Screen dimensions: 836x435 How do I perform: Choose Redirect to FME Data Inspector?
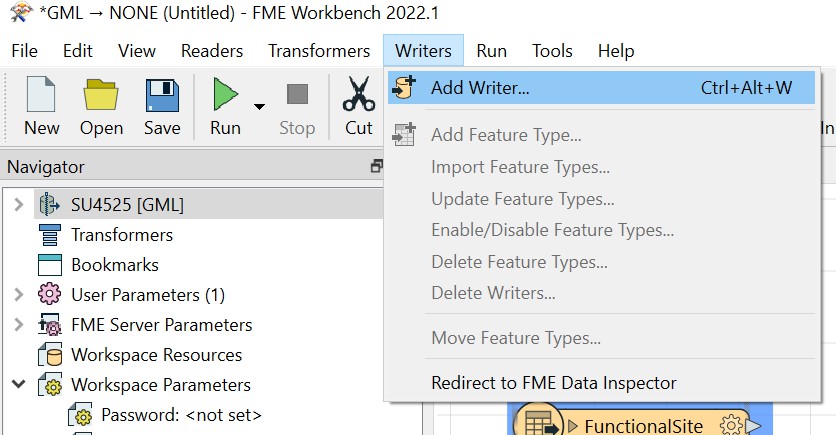pyautogui.click(x=601, y=383)
